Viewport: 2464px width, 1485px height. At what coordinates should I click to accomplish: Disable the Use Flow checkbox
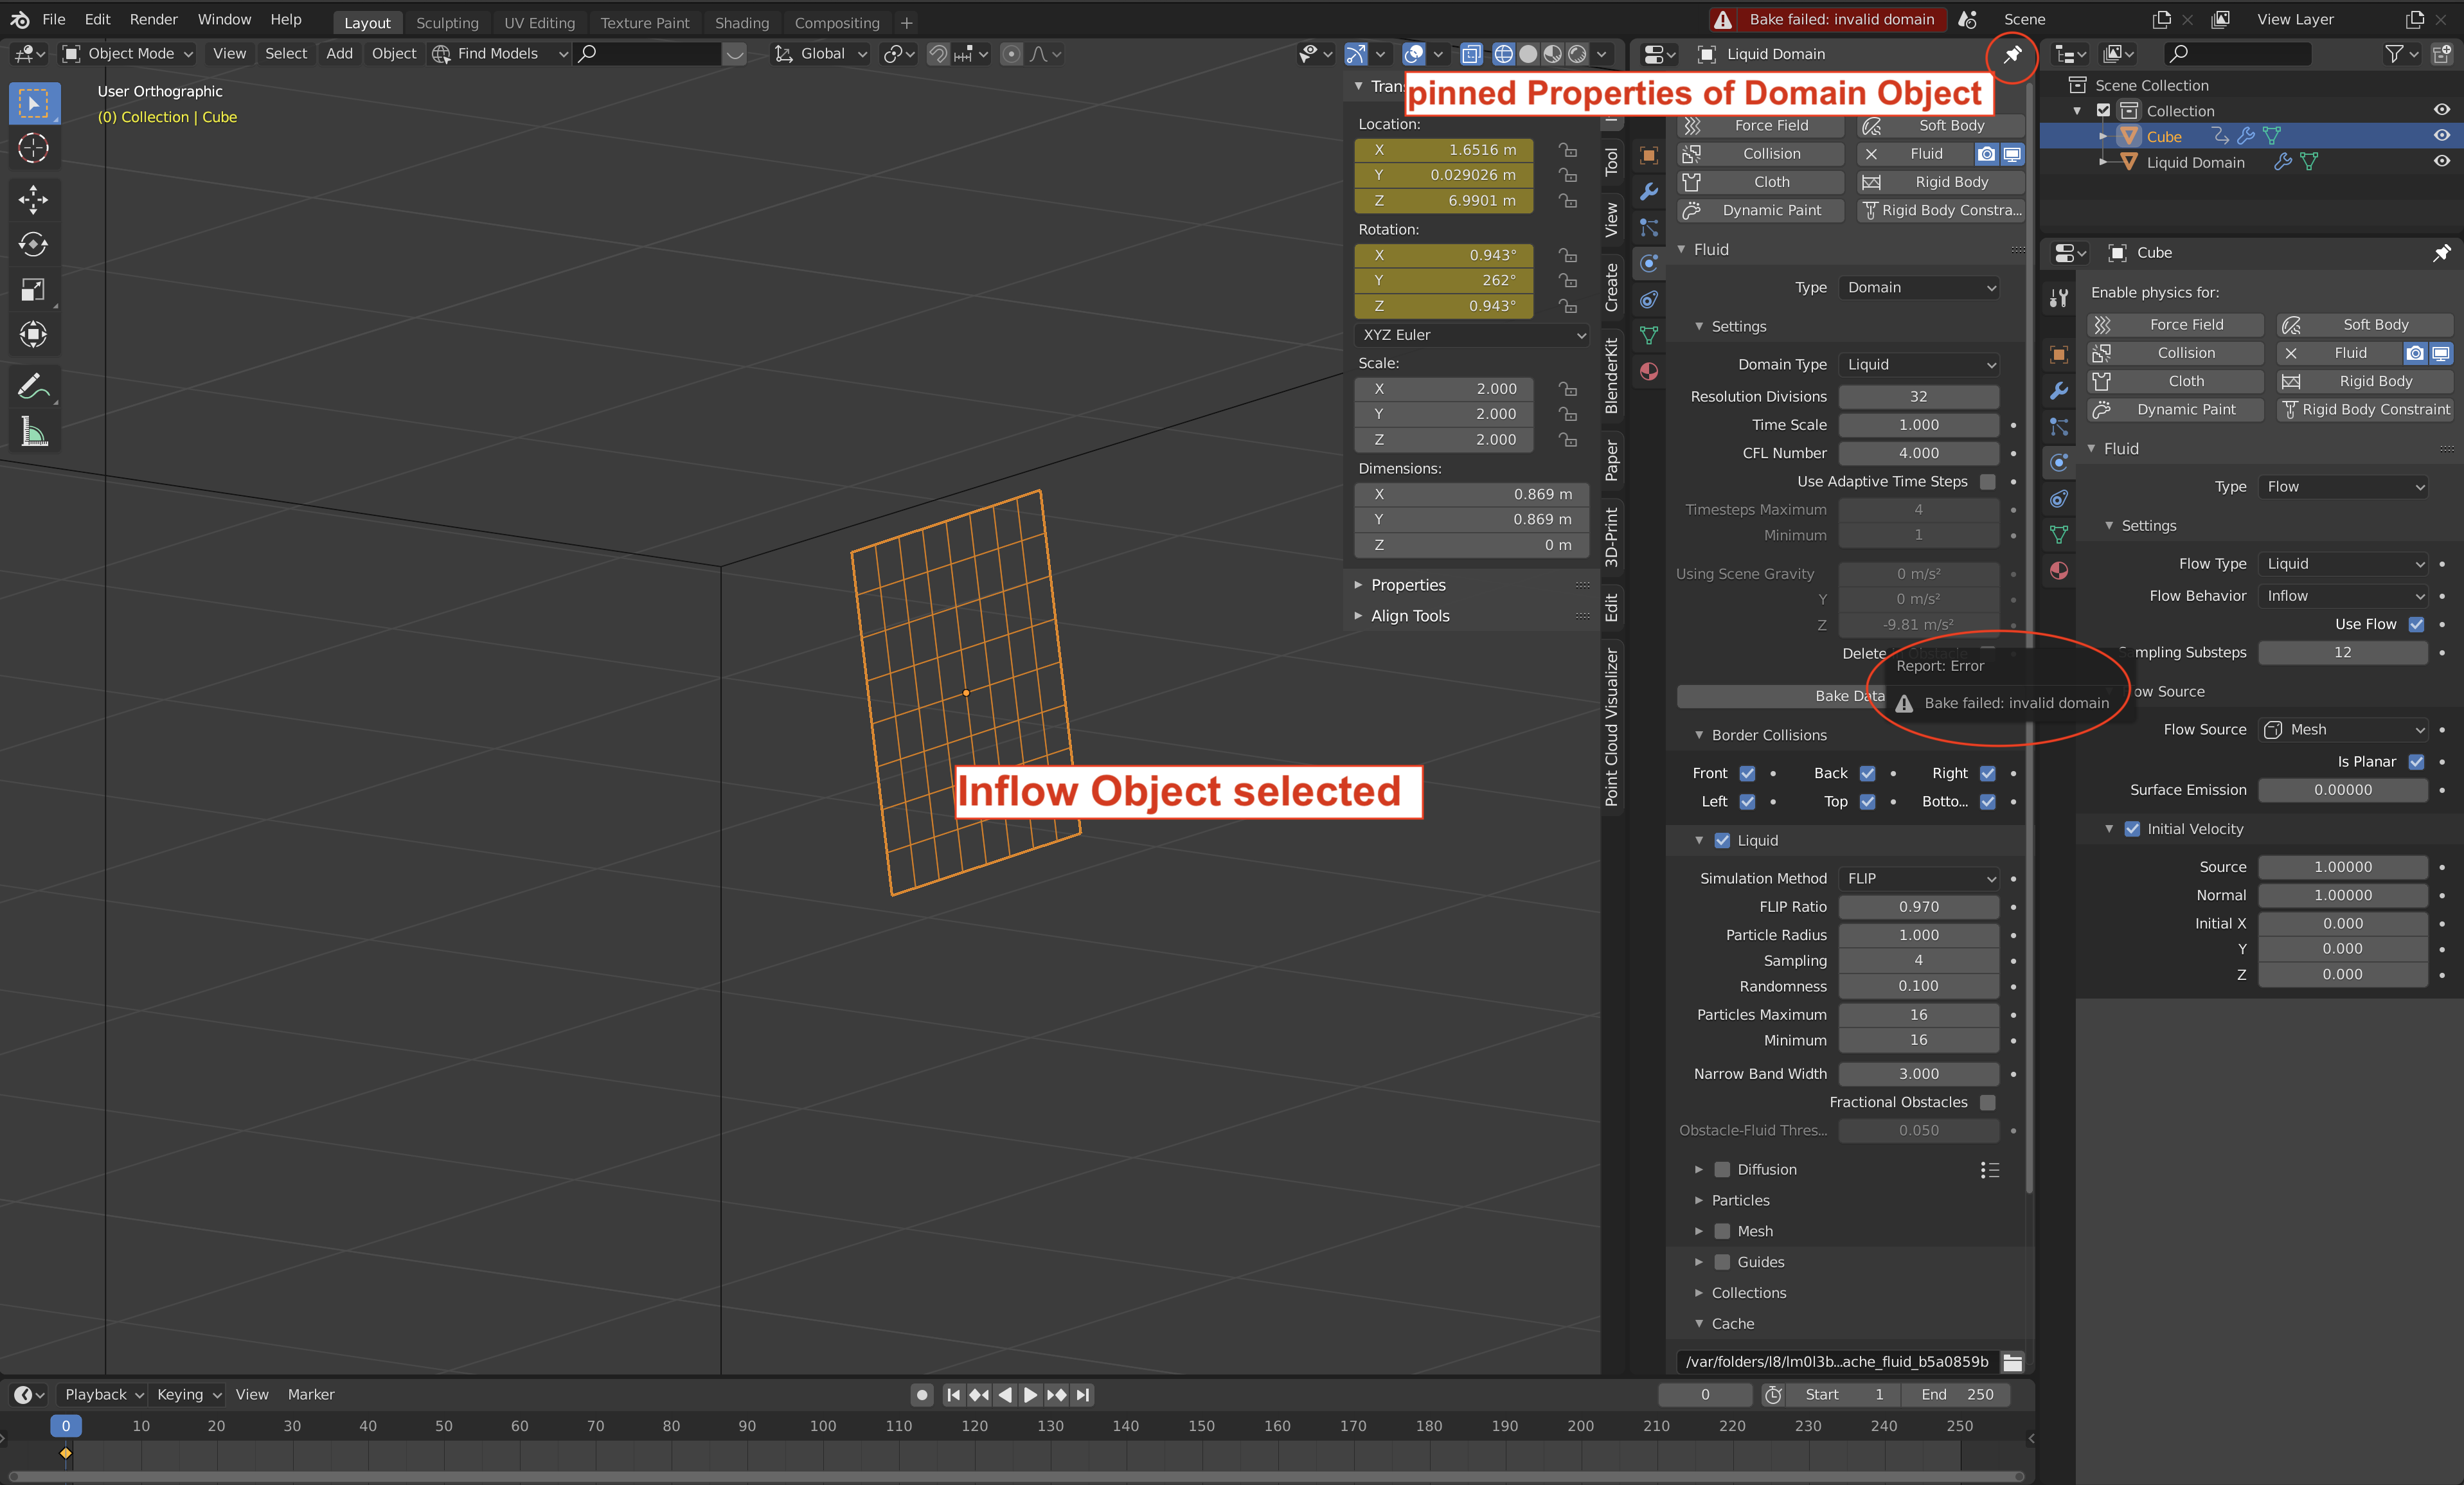pyautogui.click(x=2416, y=624)
